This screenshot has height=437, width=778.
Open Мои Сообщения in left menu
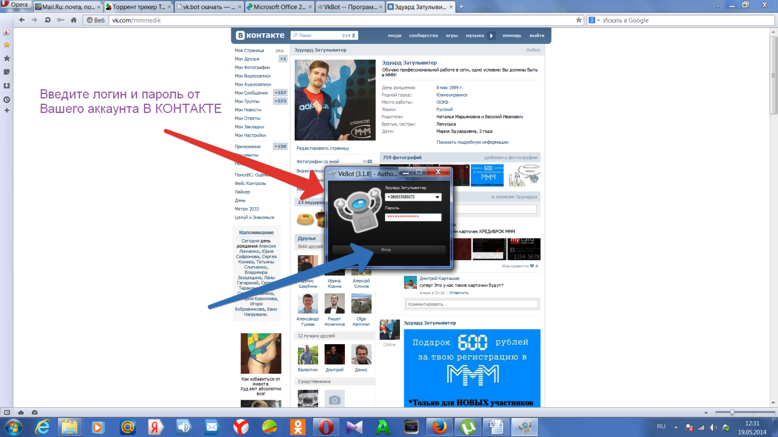point(251,93)
